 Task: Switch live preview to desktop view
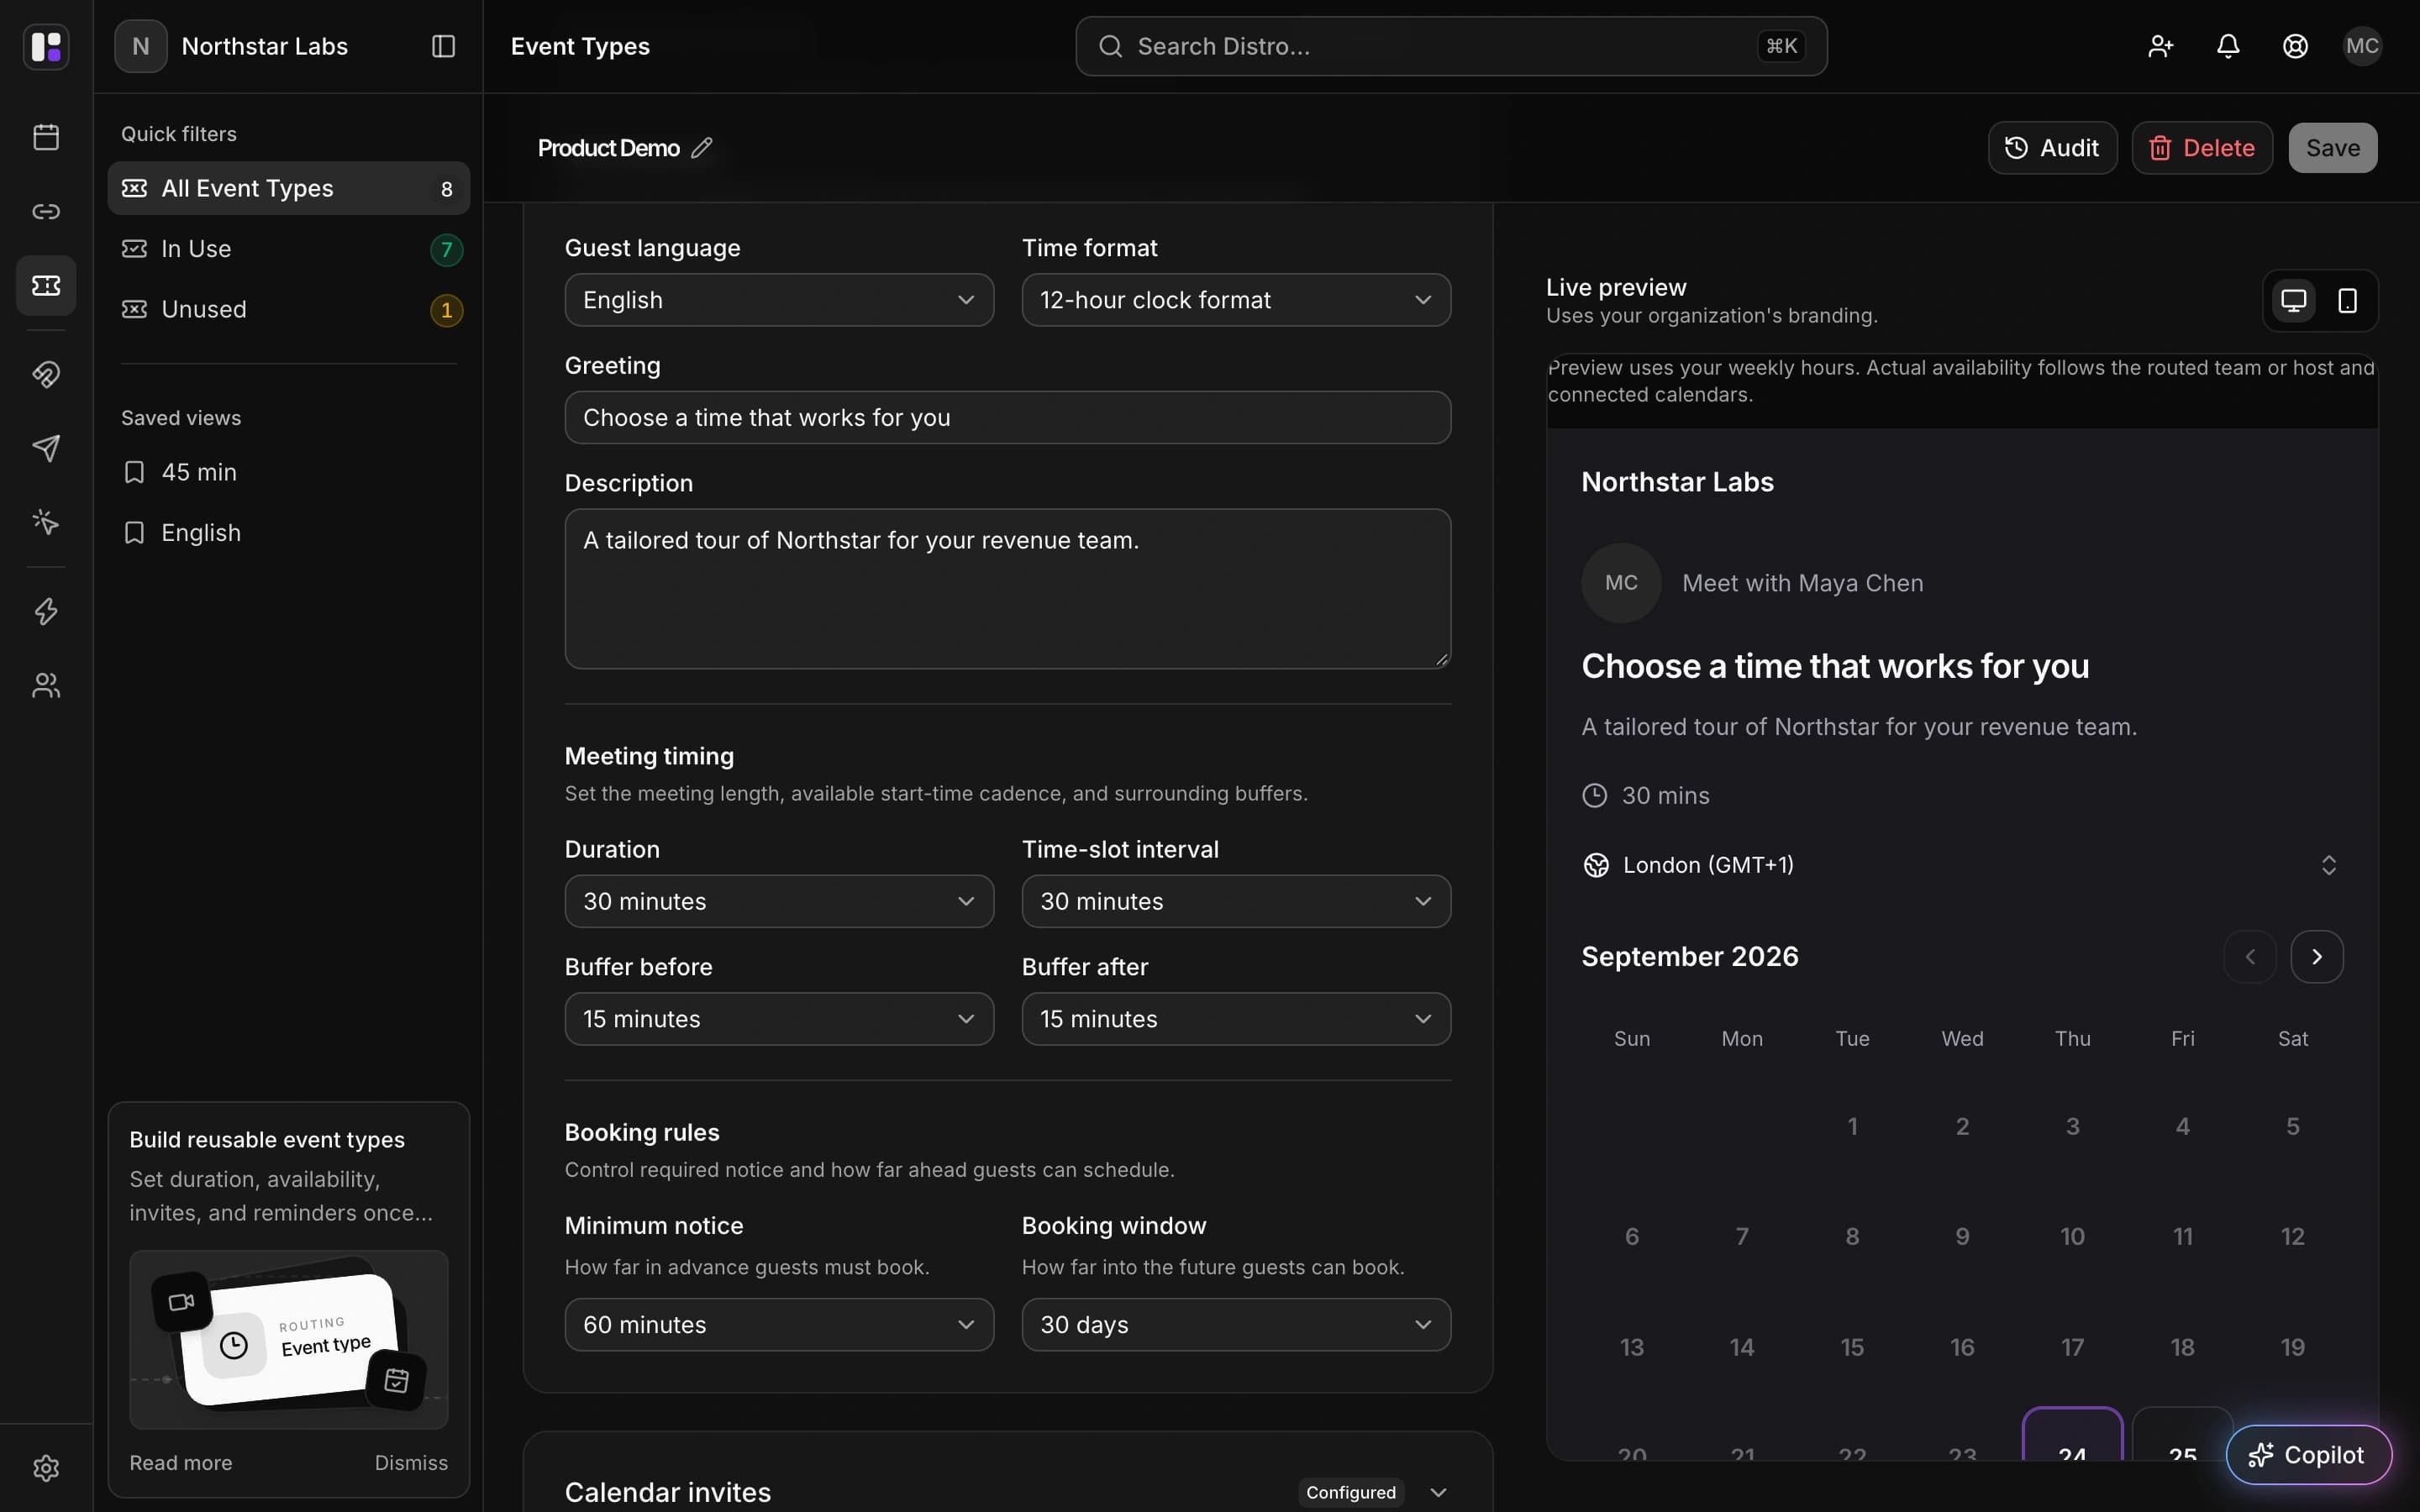click(x=2294, y=300)
